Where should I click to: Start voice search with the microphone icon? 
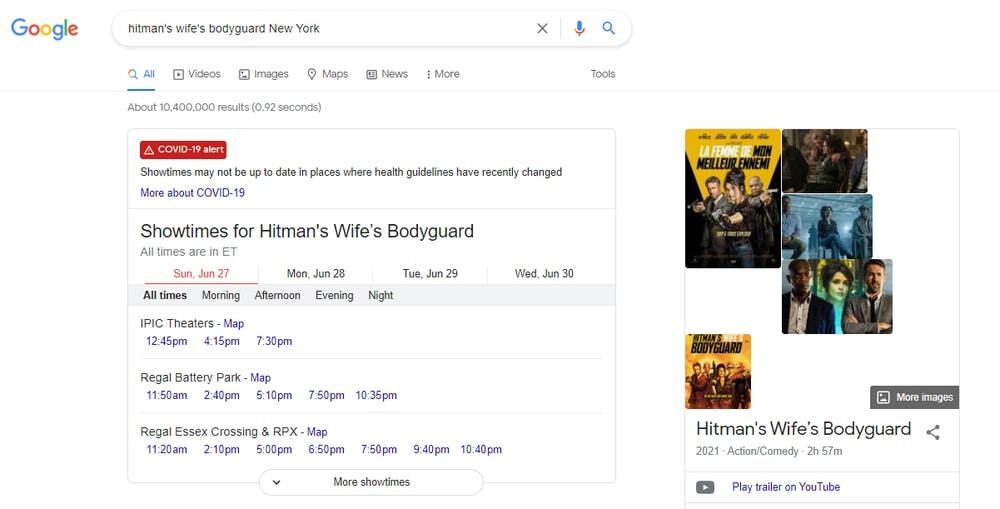click(579, 29)
